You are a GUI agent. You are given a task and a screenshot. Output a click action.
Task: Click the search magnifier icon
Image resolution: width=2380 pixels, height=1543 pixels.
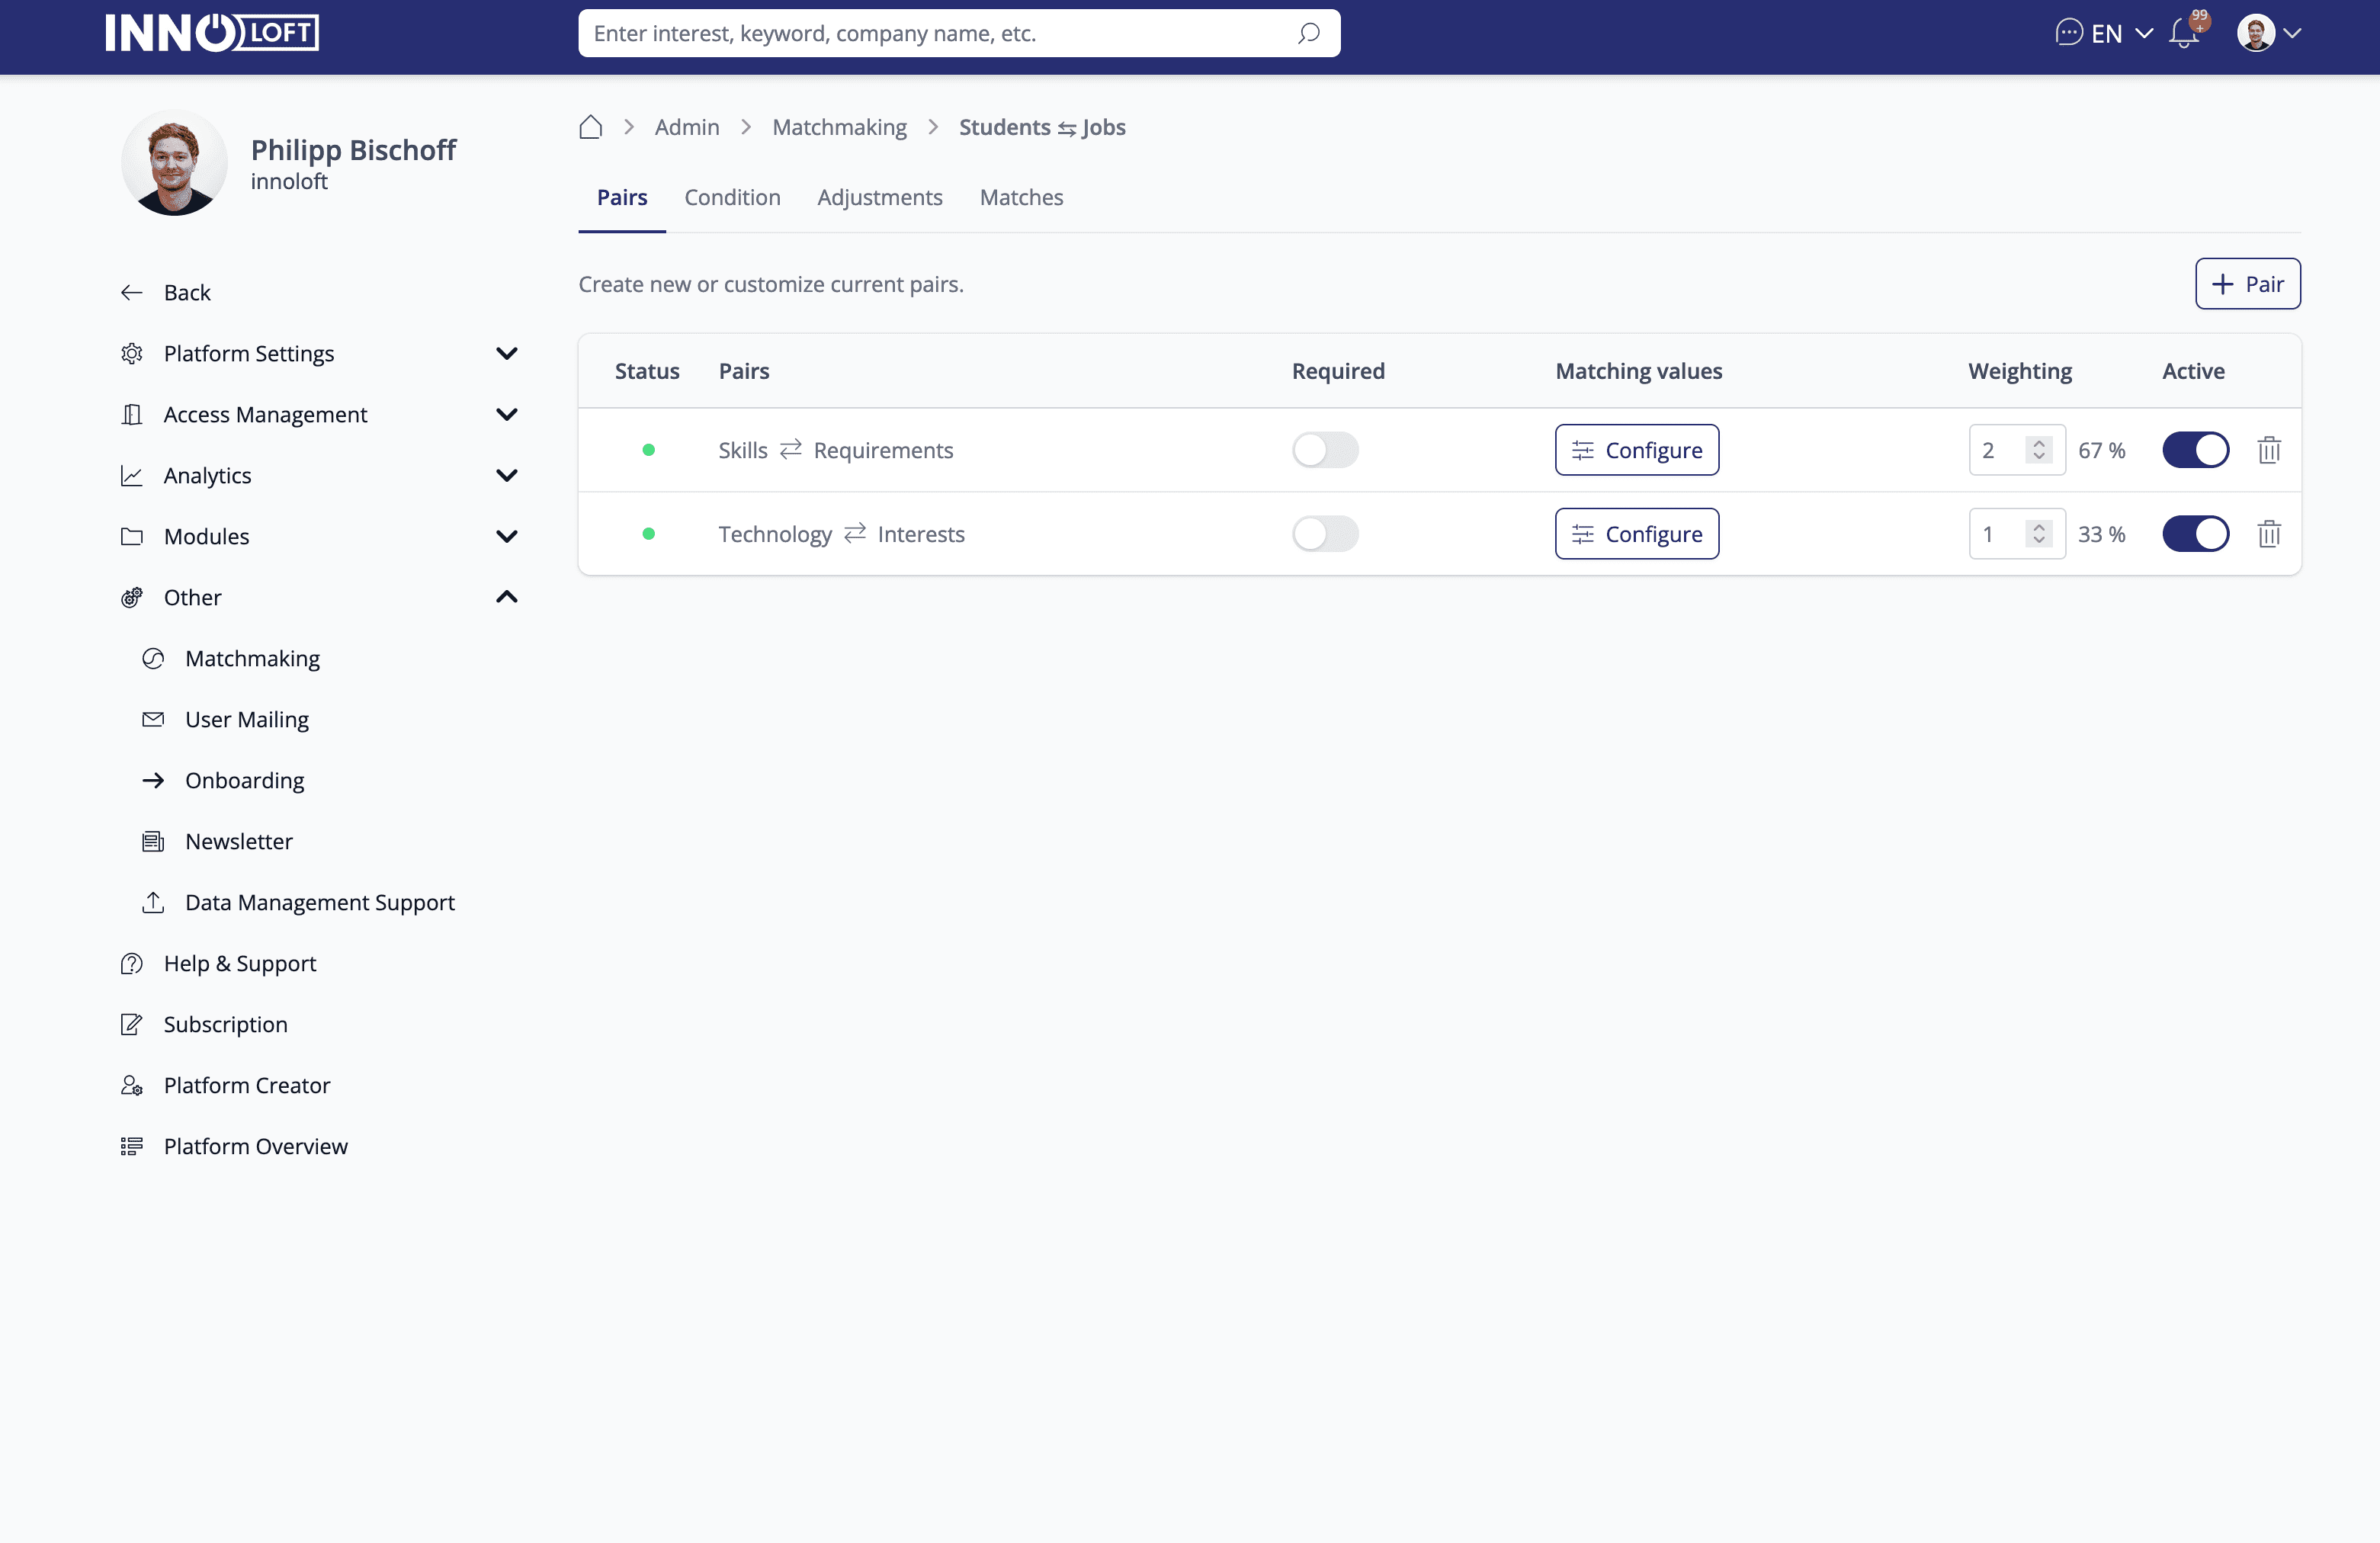1308,34
